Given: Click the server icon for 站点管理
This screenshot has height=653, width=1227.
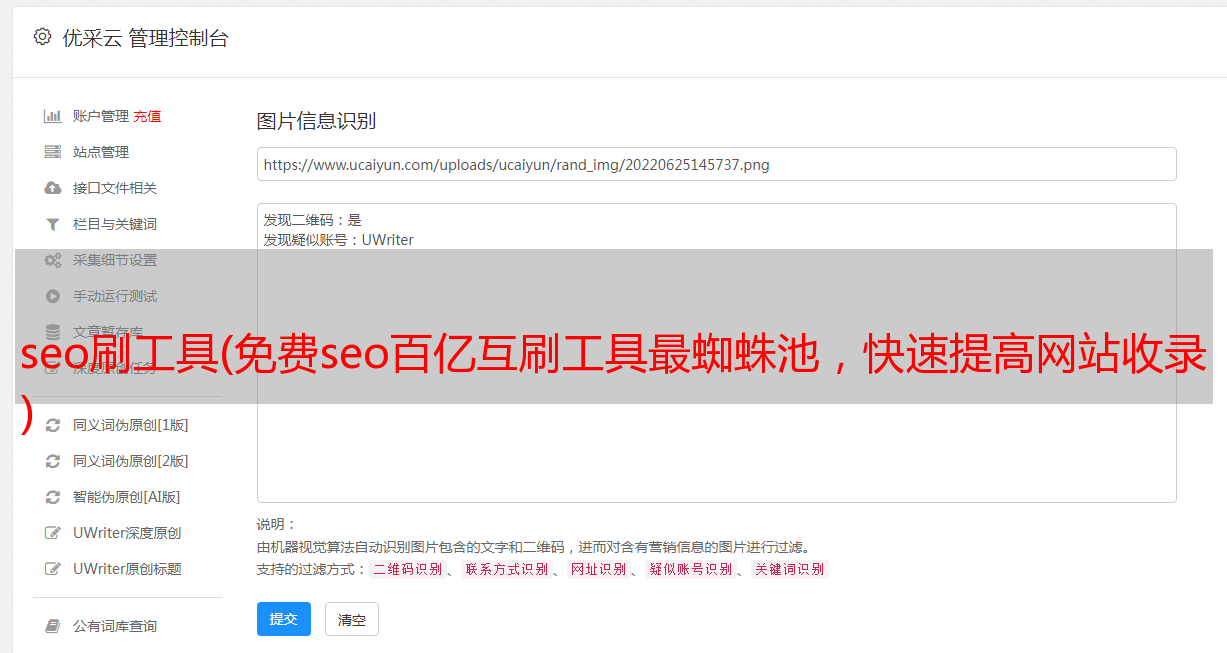Looking at the screenshot, I should [x=53, y=152].
